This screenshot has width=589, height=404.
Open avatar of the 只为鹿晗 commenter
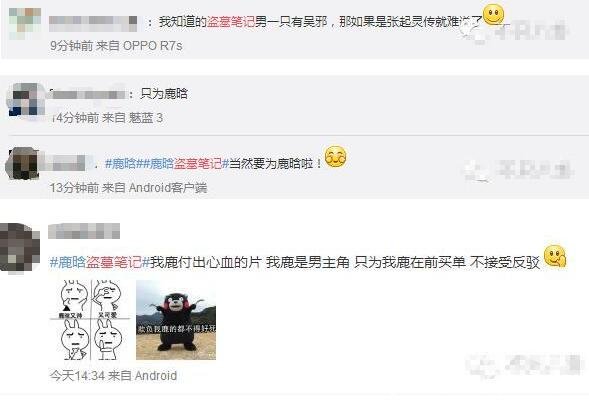pyautogui.click(x=25, y=99)
